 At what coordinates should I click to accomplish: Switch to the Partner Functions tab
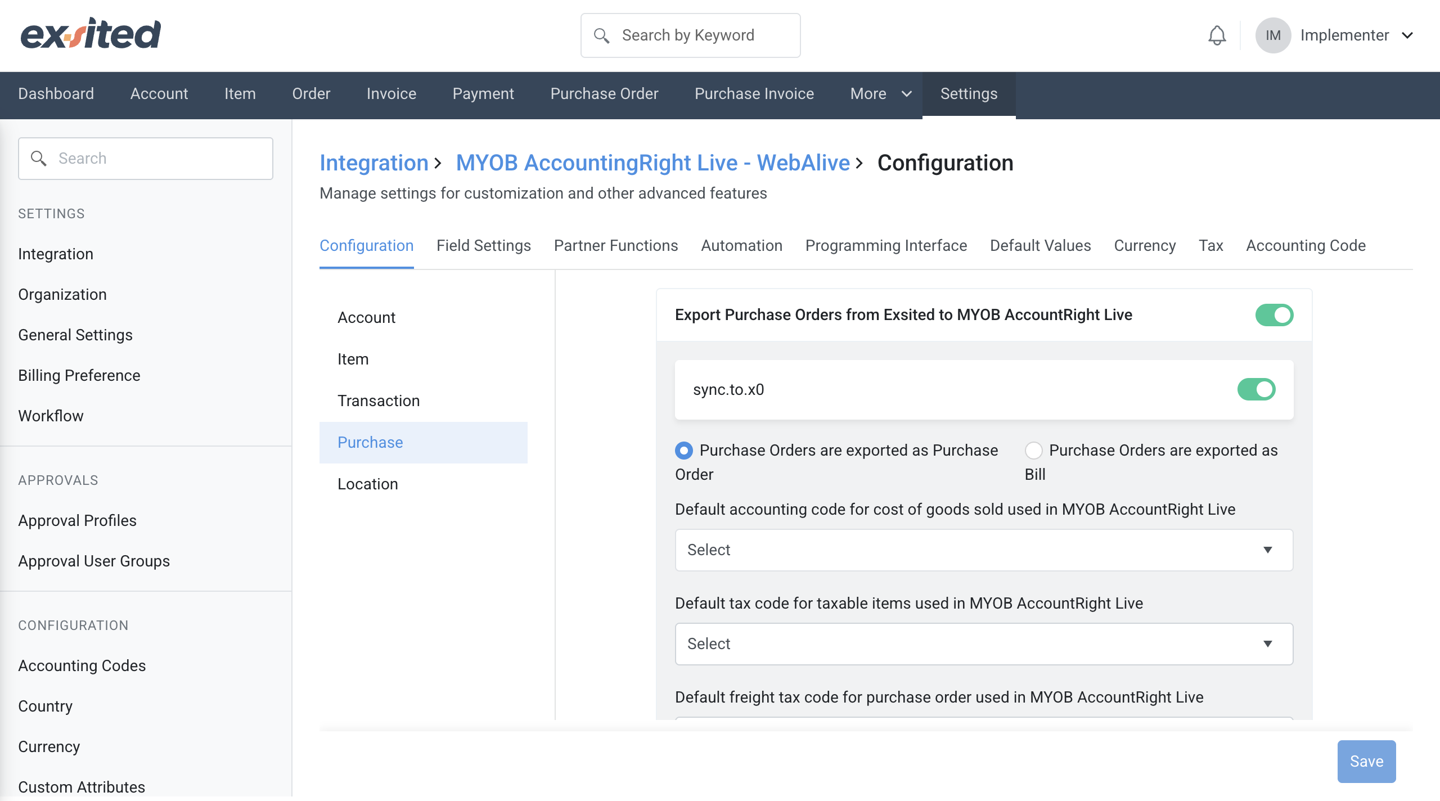pyautogui.click(x=616, y=246)
